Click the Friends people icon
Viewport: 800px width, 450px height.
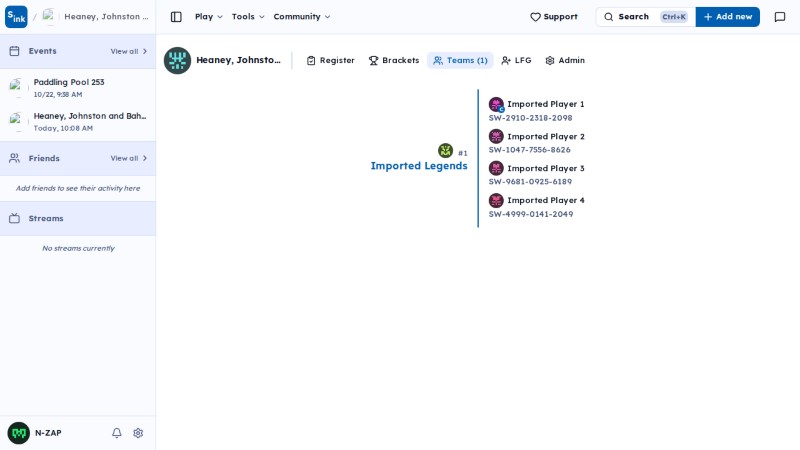click(14, 158)
